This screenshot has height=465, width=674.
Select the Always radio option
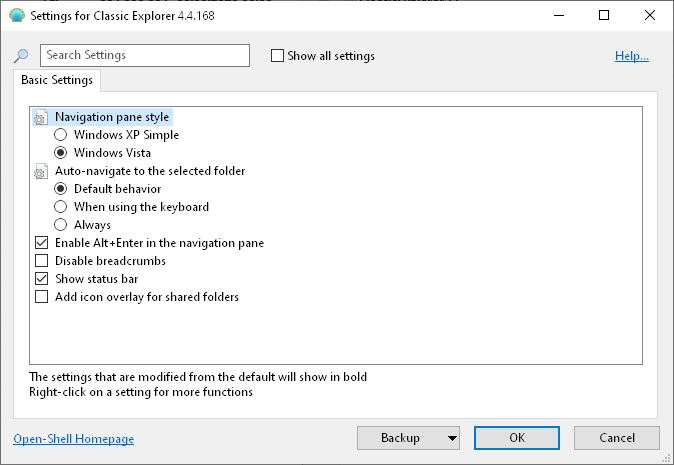61,225
